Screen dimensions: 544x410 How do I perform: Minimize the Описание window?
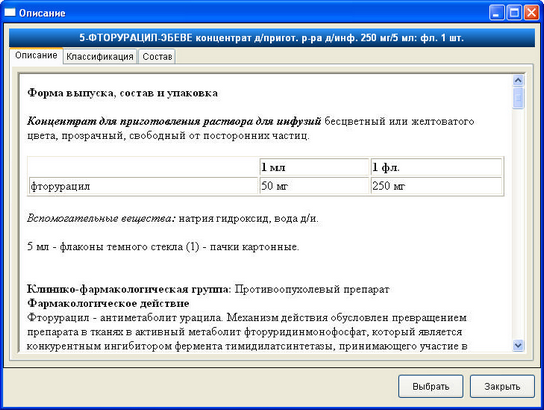[496, 13]
